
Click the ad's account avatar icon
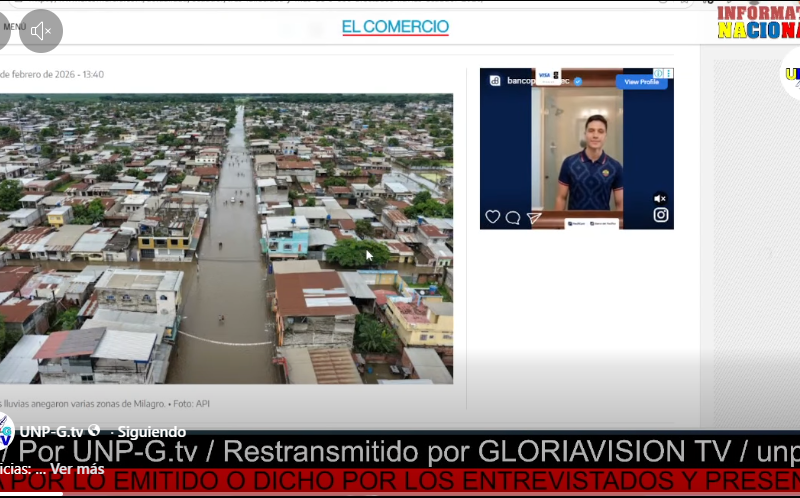[x=494, y=80]
